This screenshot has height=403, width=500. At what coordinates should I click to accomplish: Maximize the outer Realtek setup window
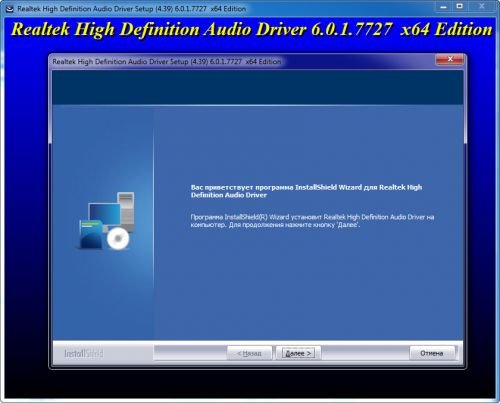tap(460, 6)
